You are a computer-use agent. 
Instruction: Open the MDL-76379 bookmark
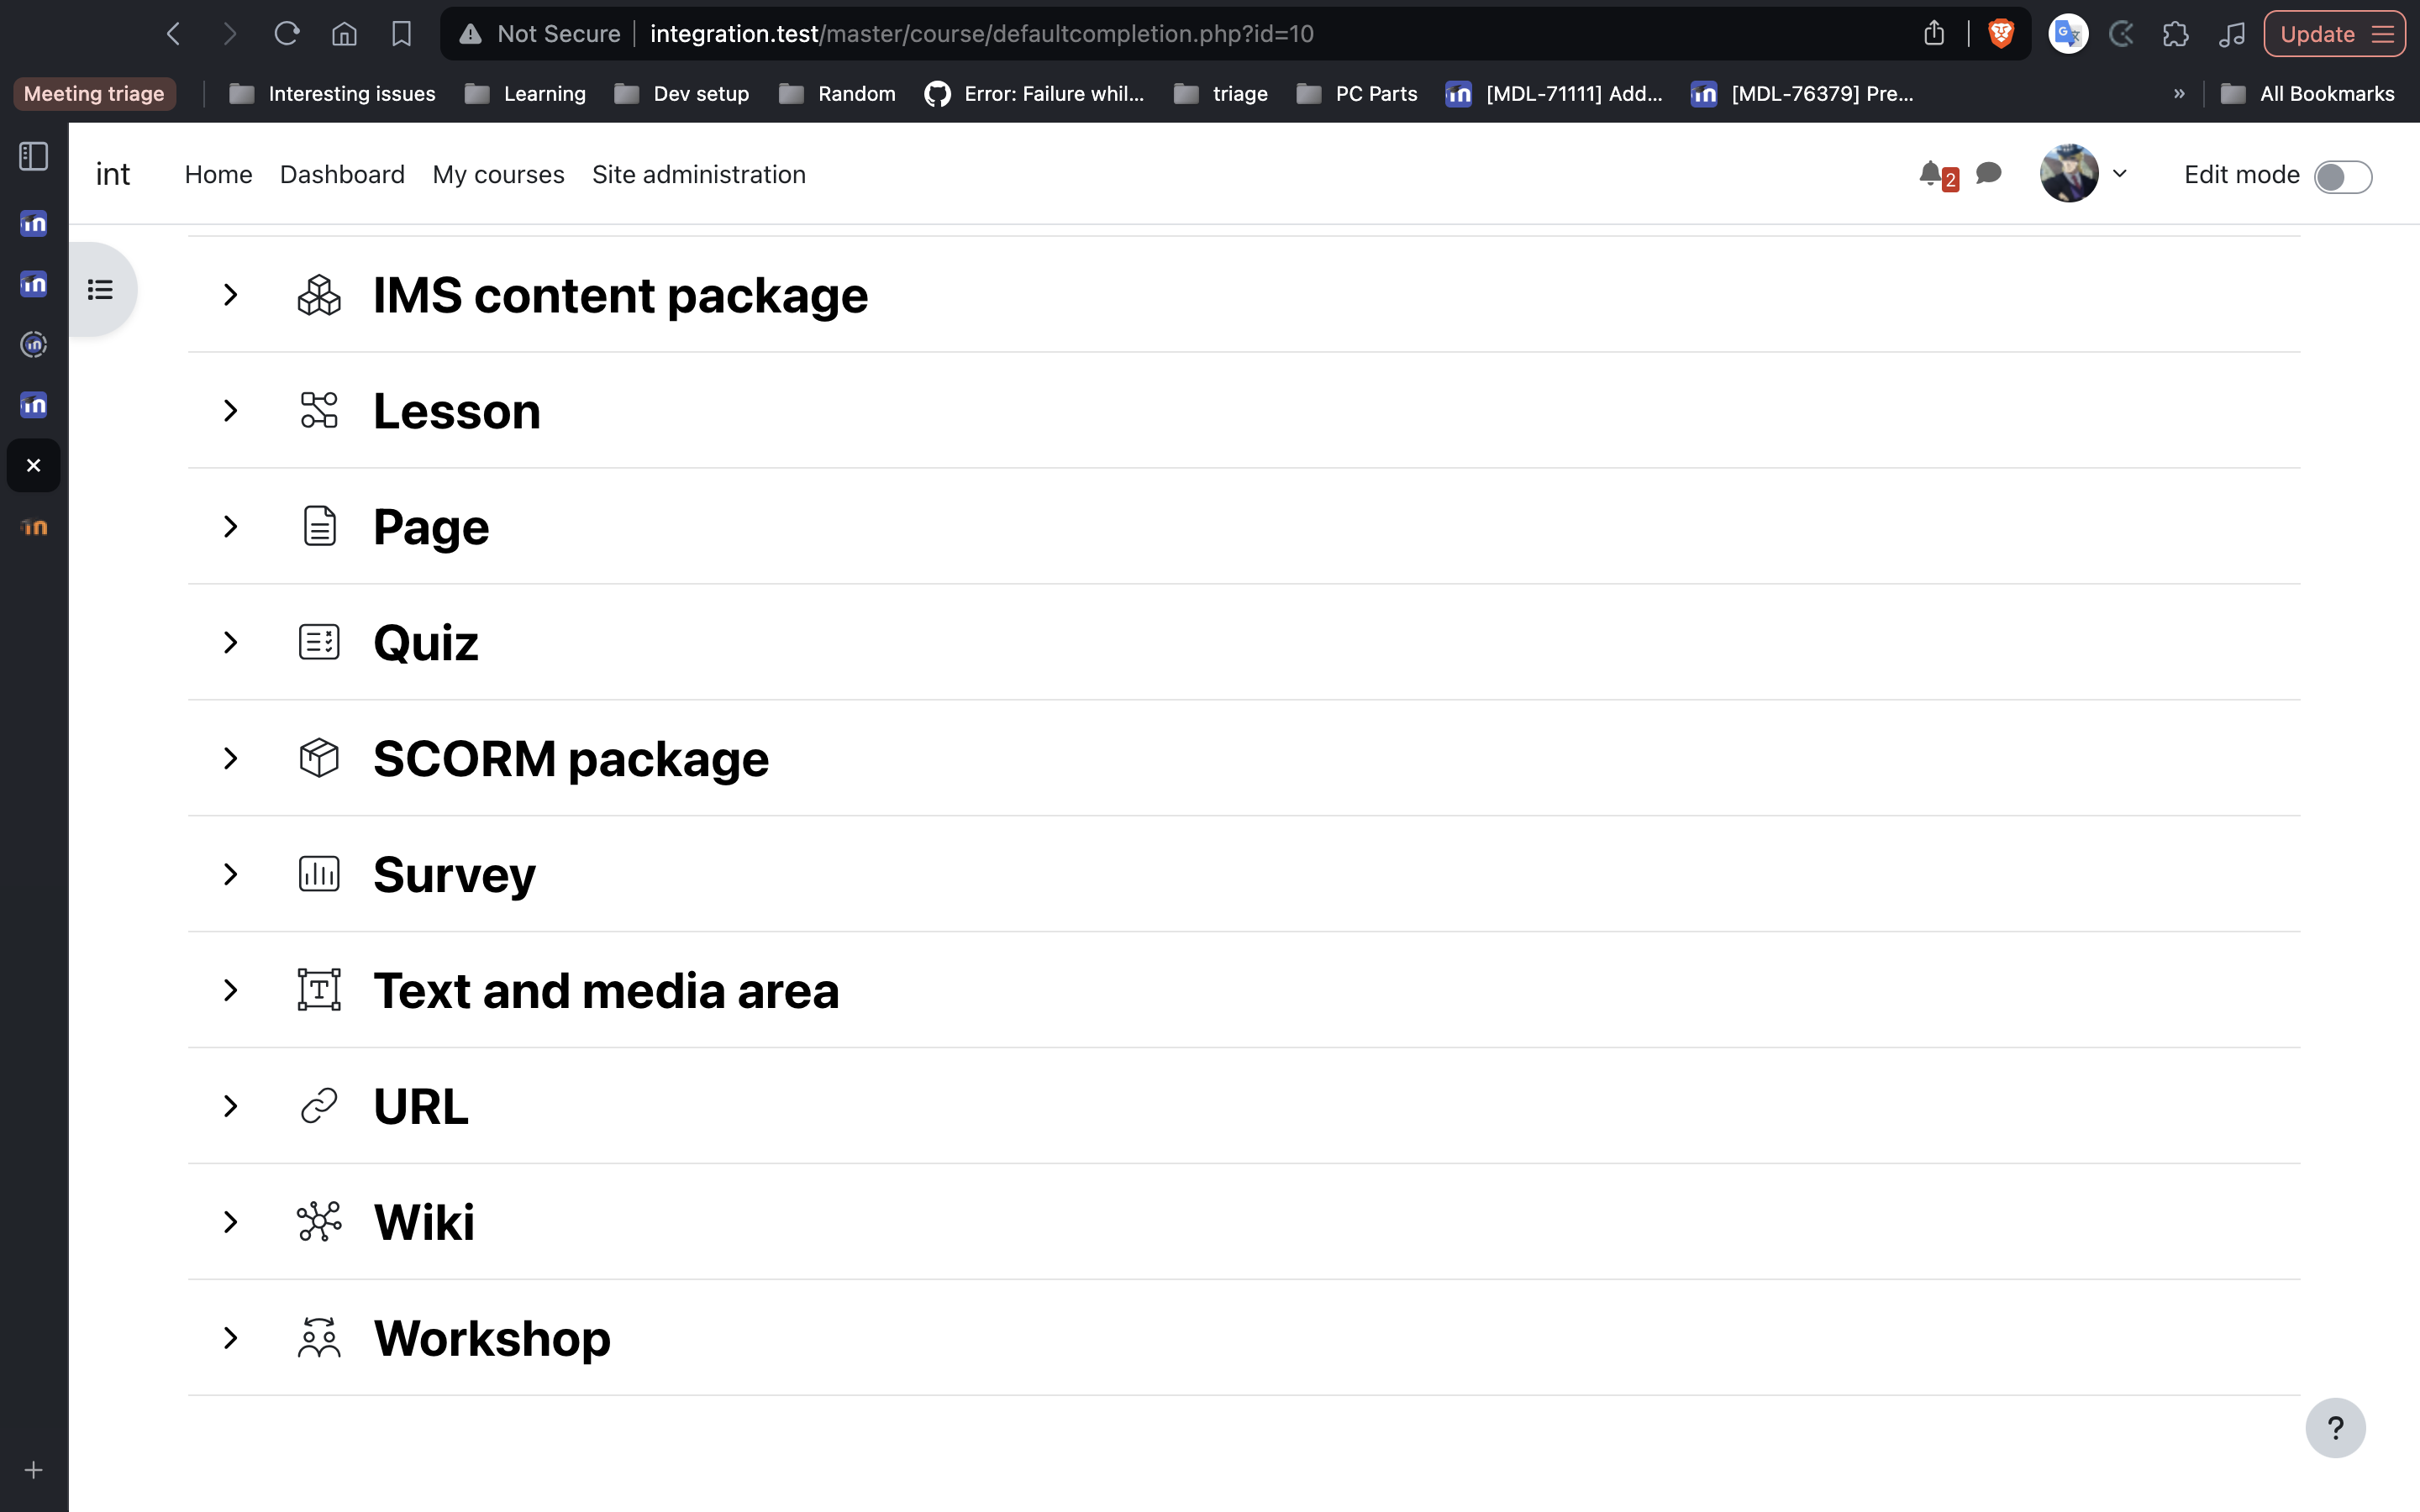pyautogui.click(x=1802, y=94)
